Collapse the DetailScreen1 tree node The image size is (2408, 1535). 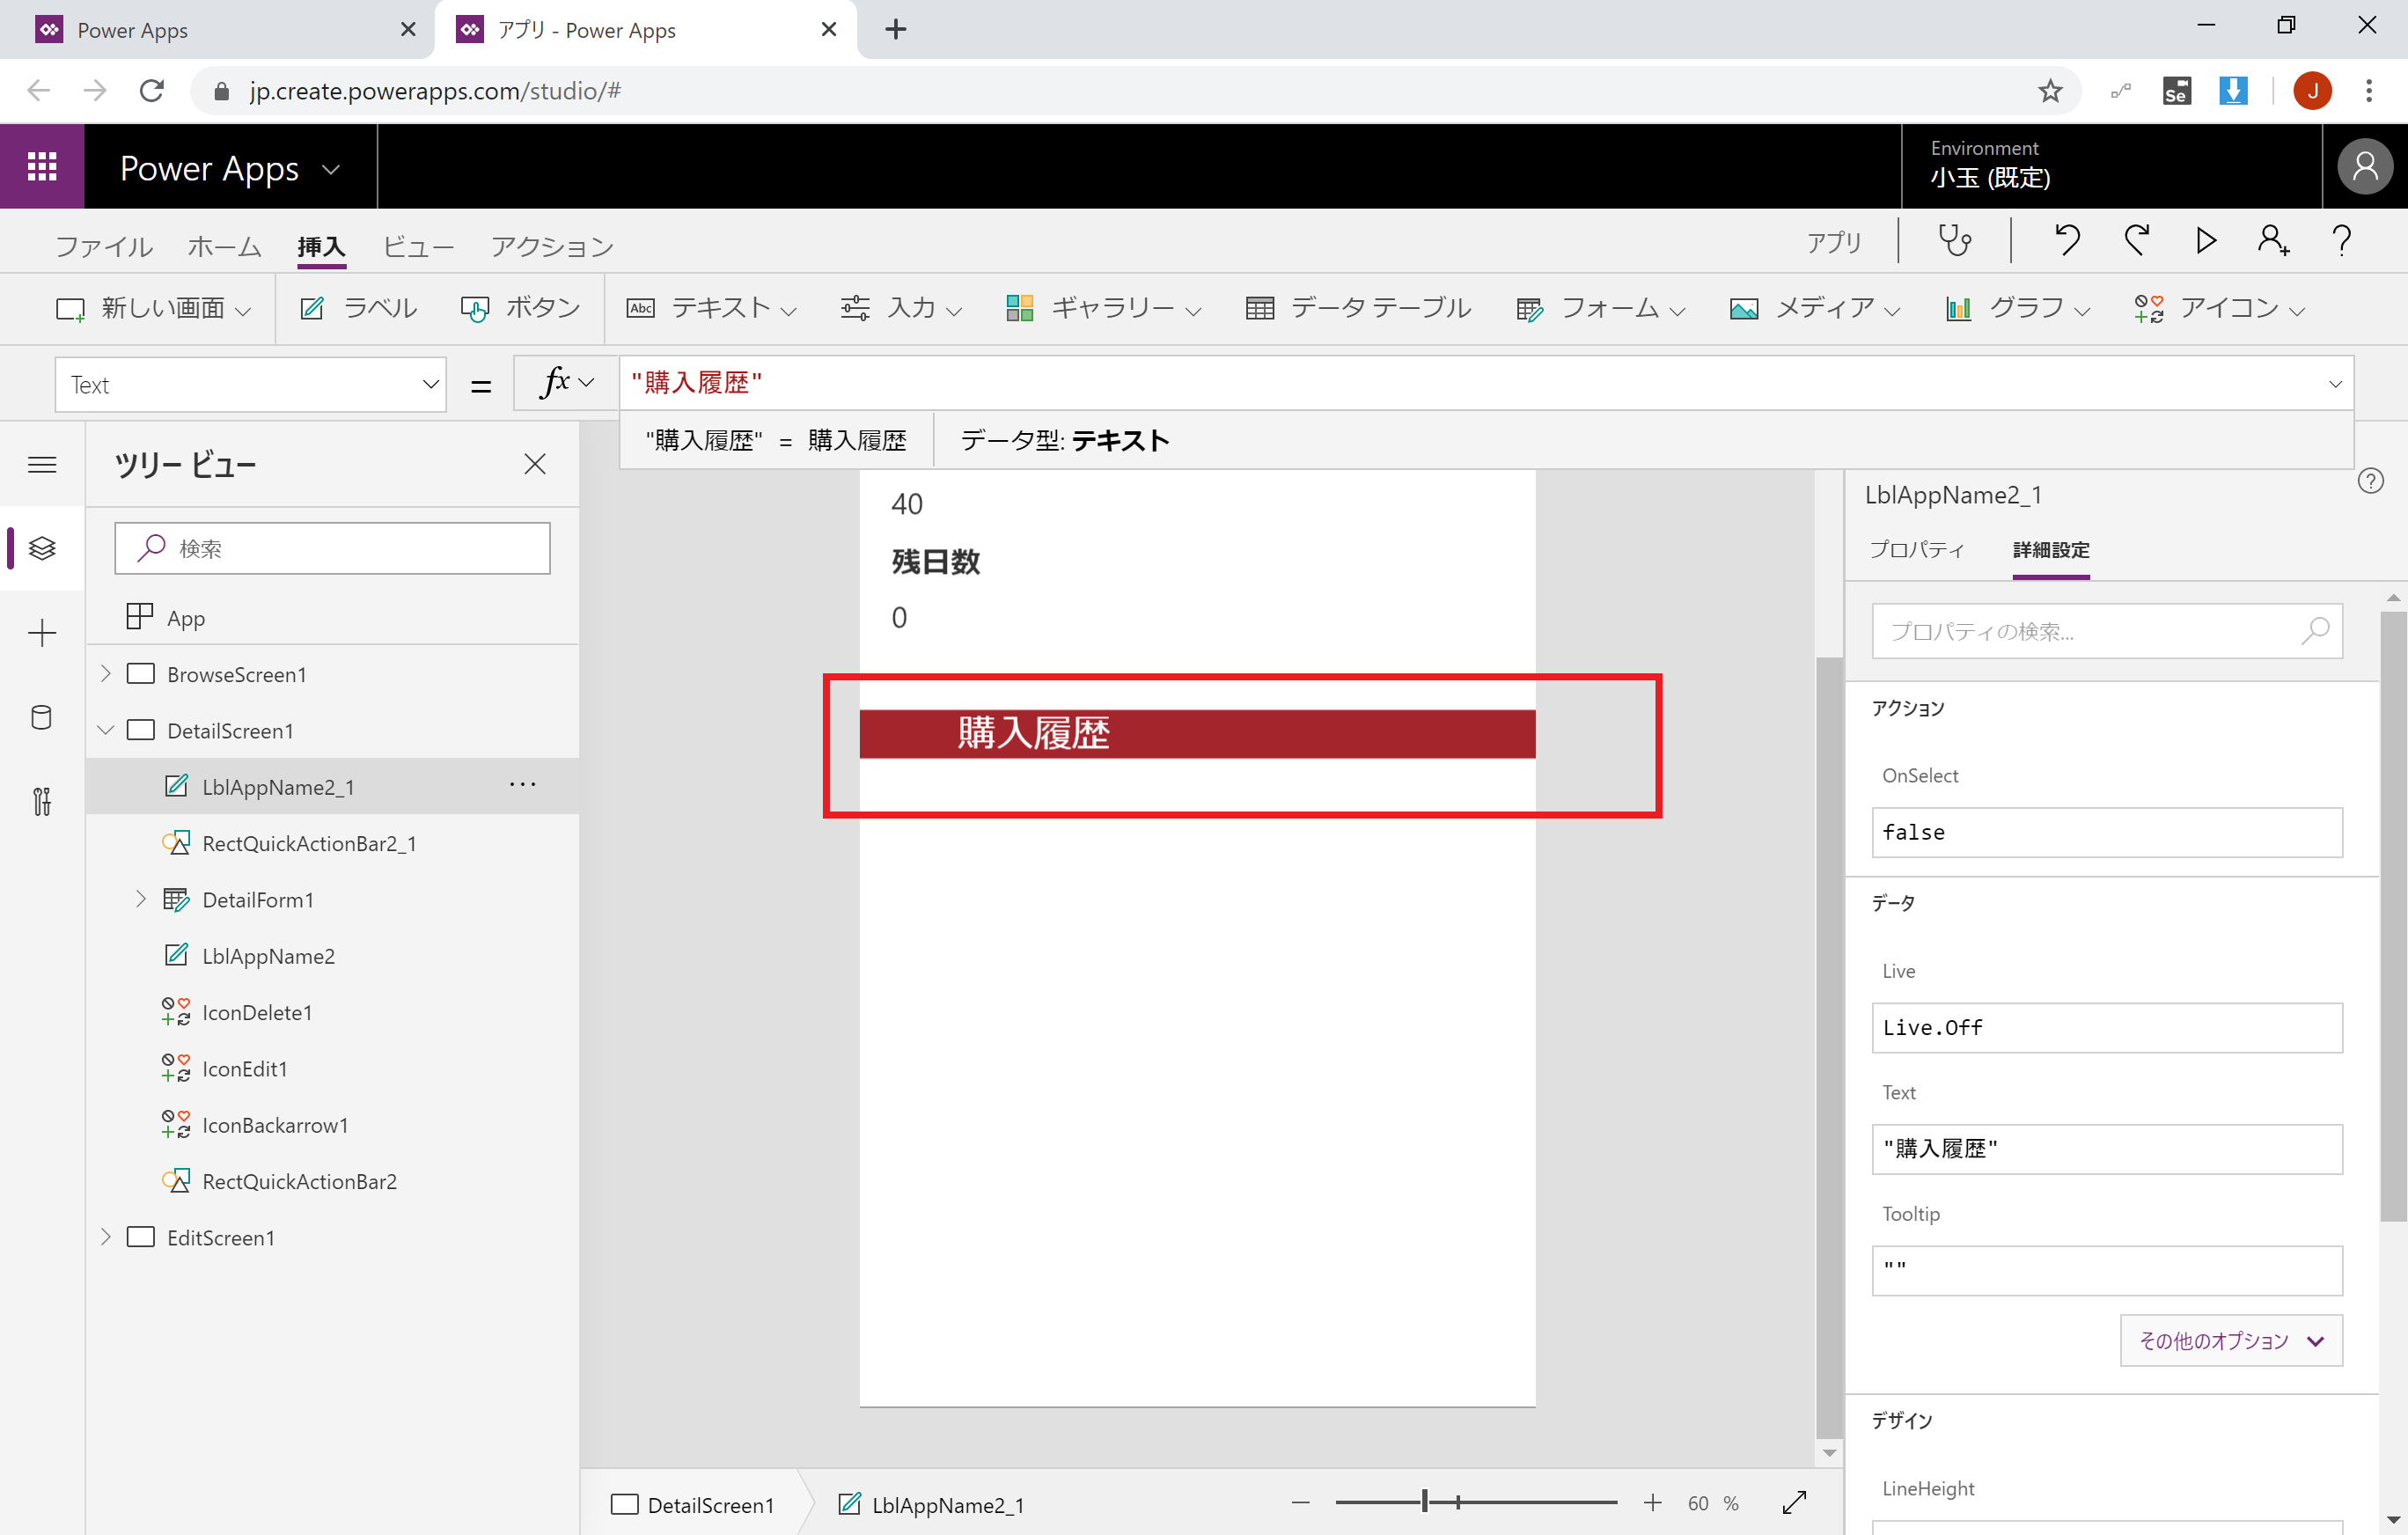point(106,730)
